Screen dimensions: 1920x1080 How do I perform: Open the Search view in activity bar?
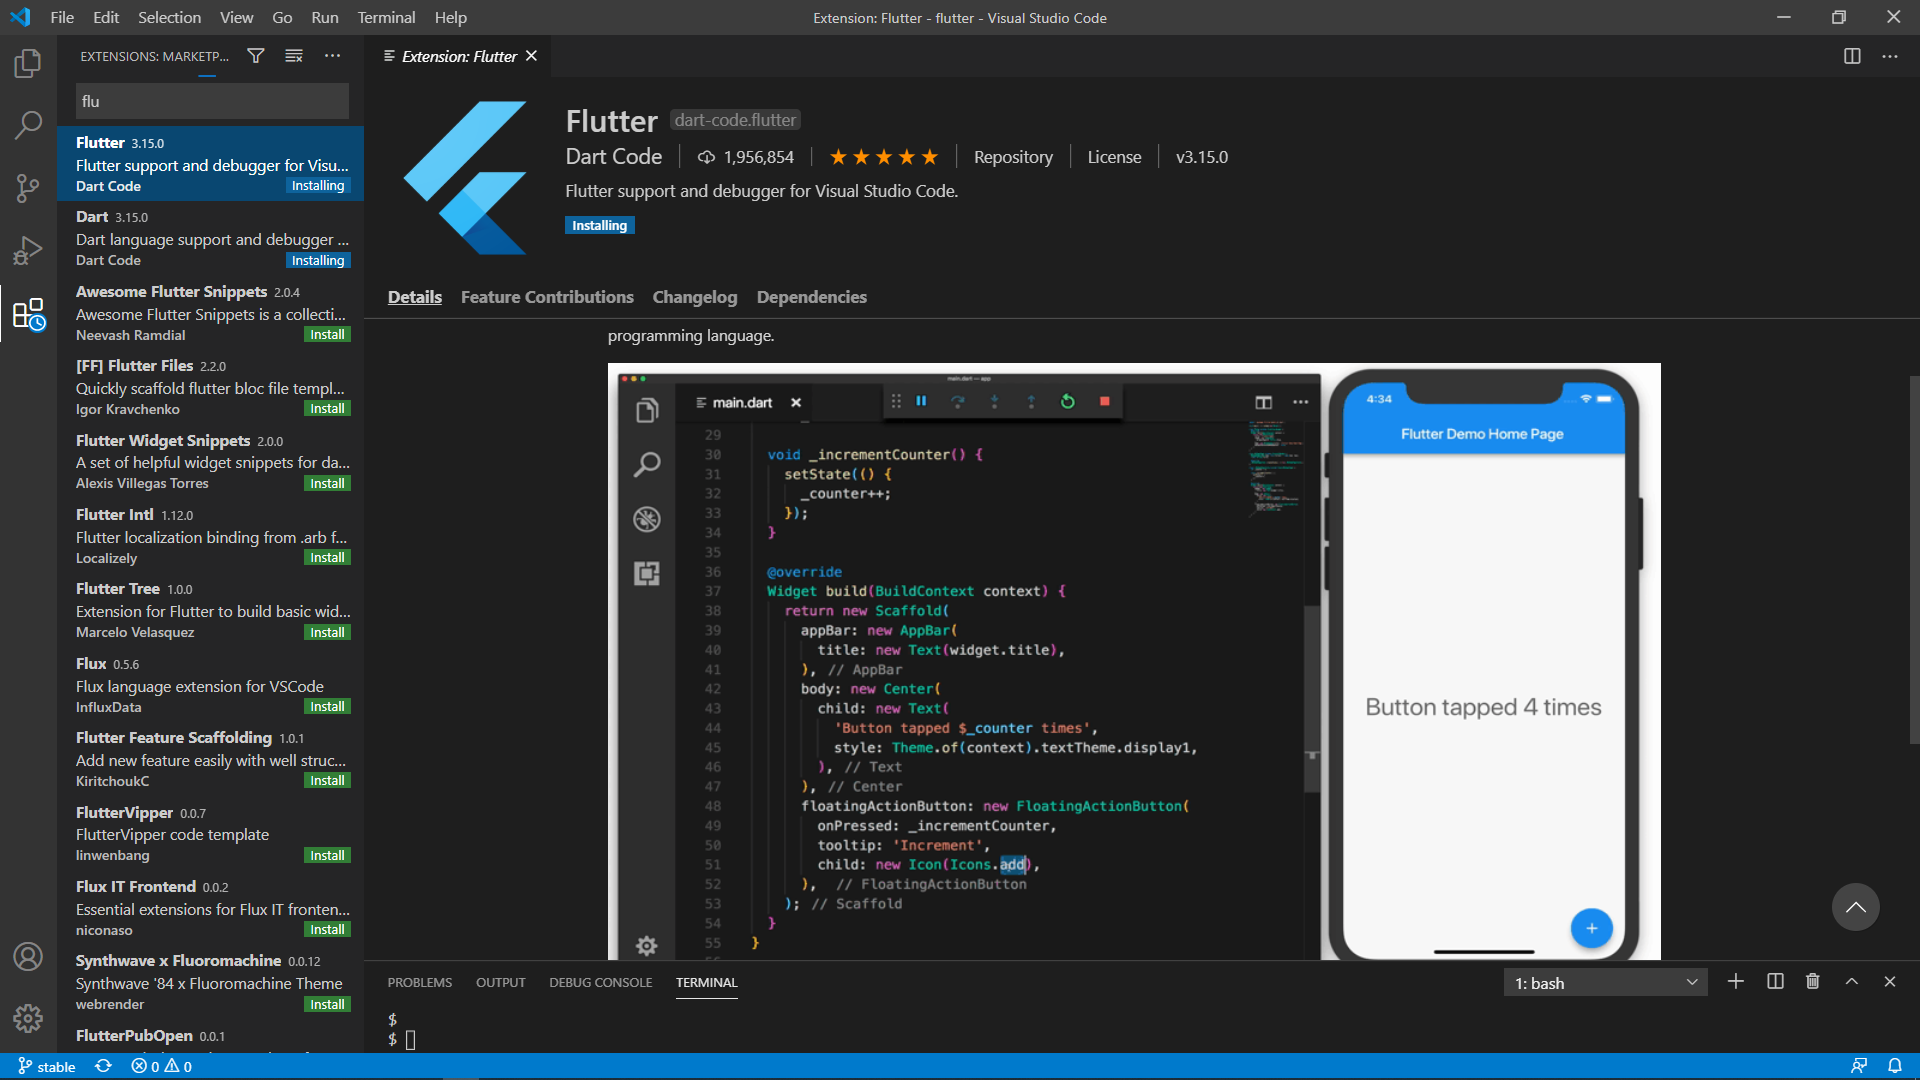(x=28, y=125)
